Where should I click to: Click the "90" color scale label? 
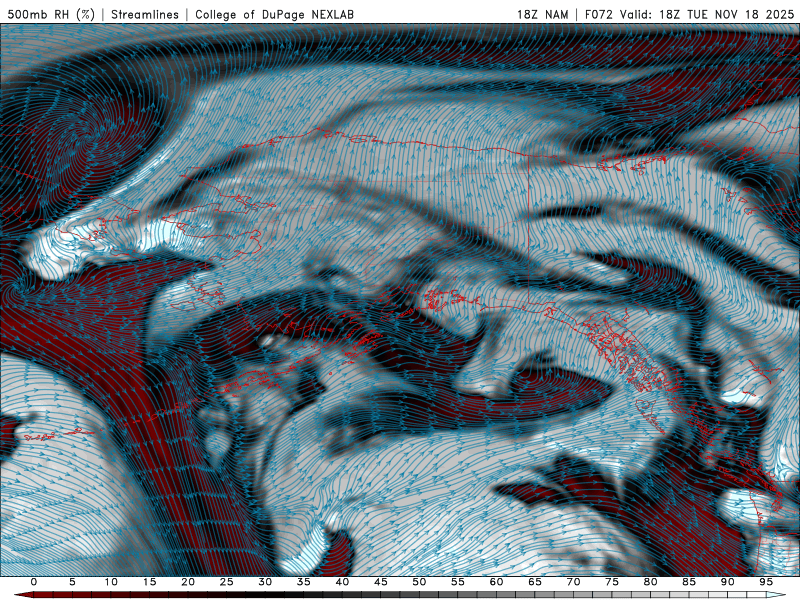click(728, 582)
